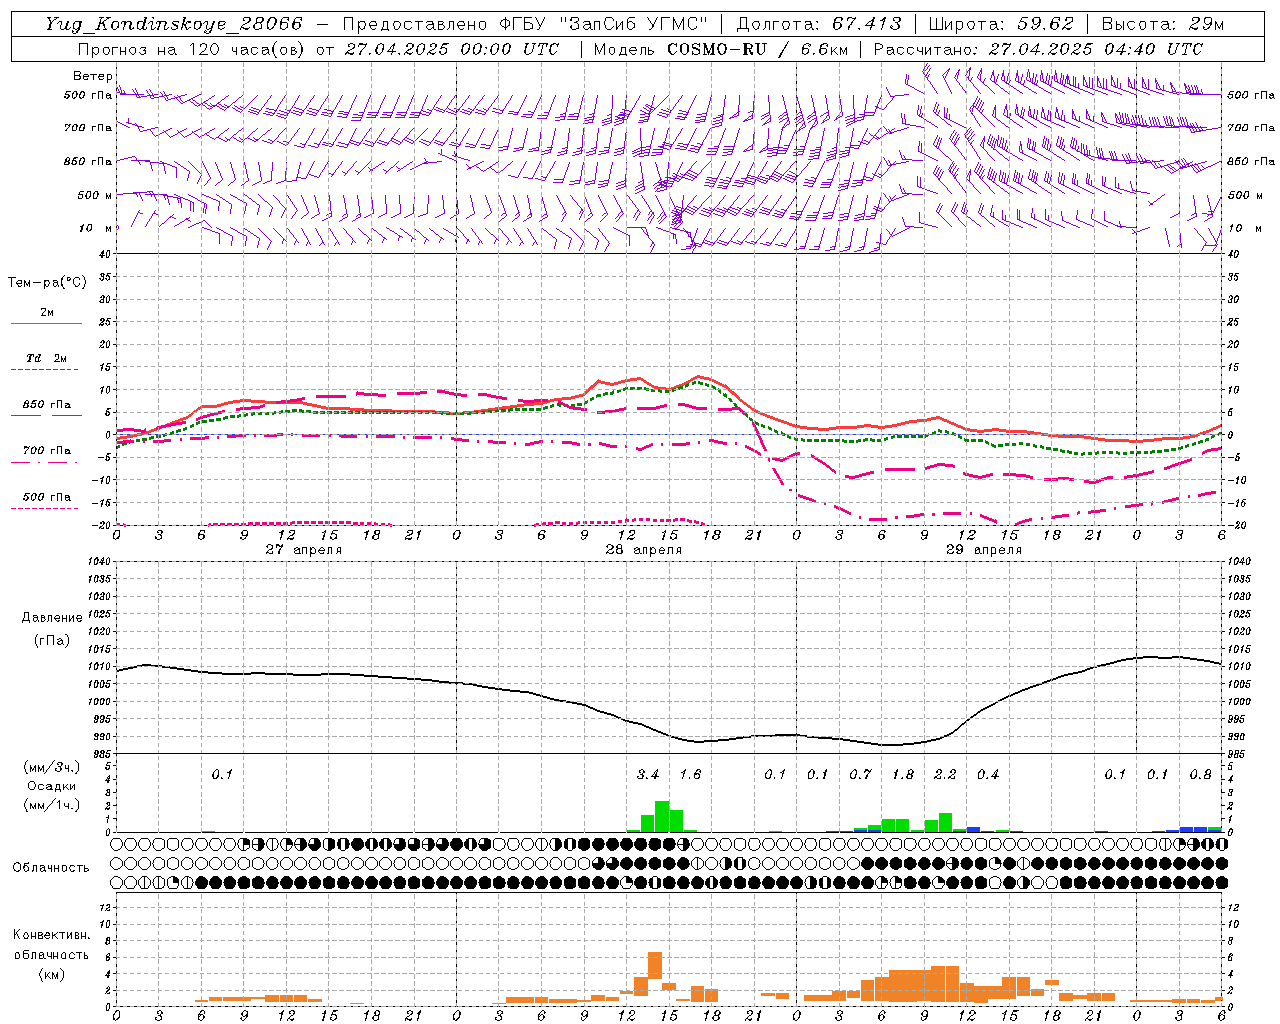Click the 985 value on left pressure axis
This screenshot has height=1024, width=1280.
click(101, 754)
